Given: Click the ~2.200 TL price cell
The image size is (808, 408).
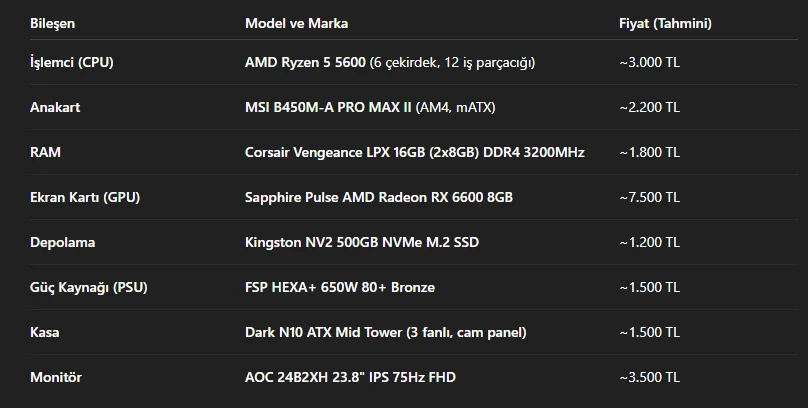Looking at the screenshot, I should click(649, 108).
